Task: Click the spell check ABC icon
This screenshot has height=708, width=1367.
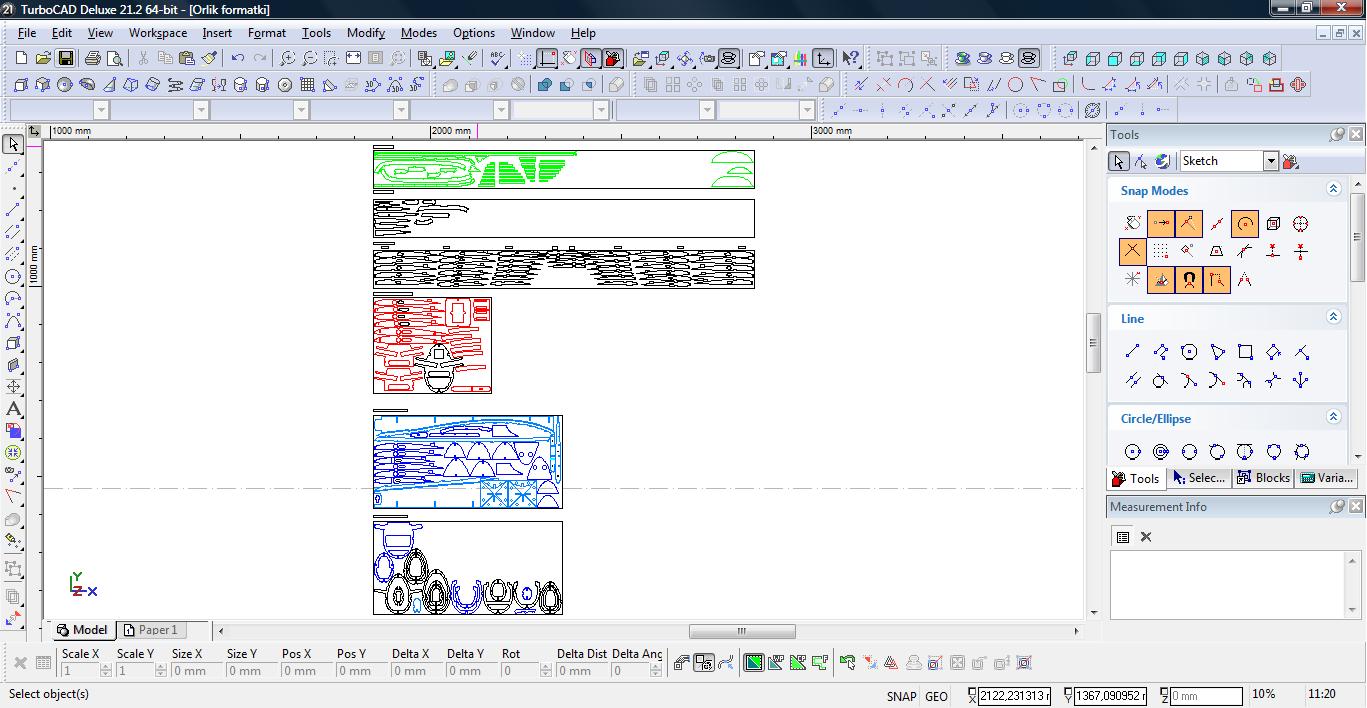Action: point(497,59)
